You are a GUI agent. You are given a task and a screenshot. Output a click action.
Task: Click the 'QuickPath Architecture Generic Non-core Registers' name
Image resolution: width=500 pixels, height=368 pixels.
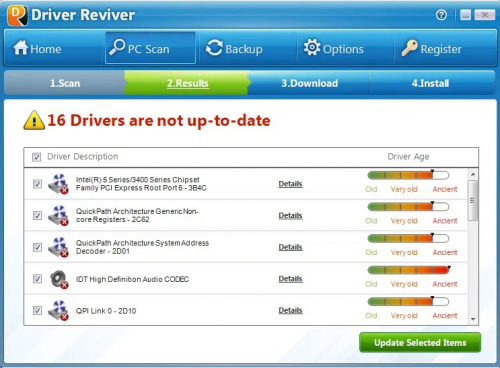[137, 215]
